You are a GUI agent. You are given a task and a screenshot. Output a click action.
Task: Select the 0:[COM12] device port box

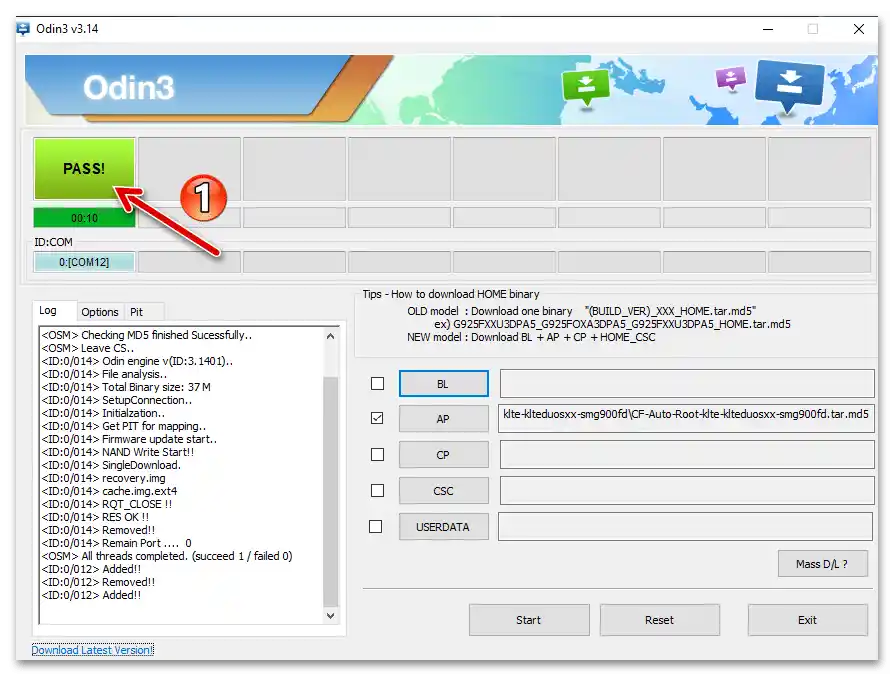84,261
